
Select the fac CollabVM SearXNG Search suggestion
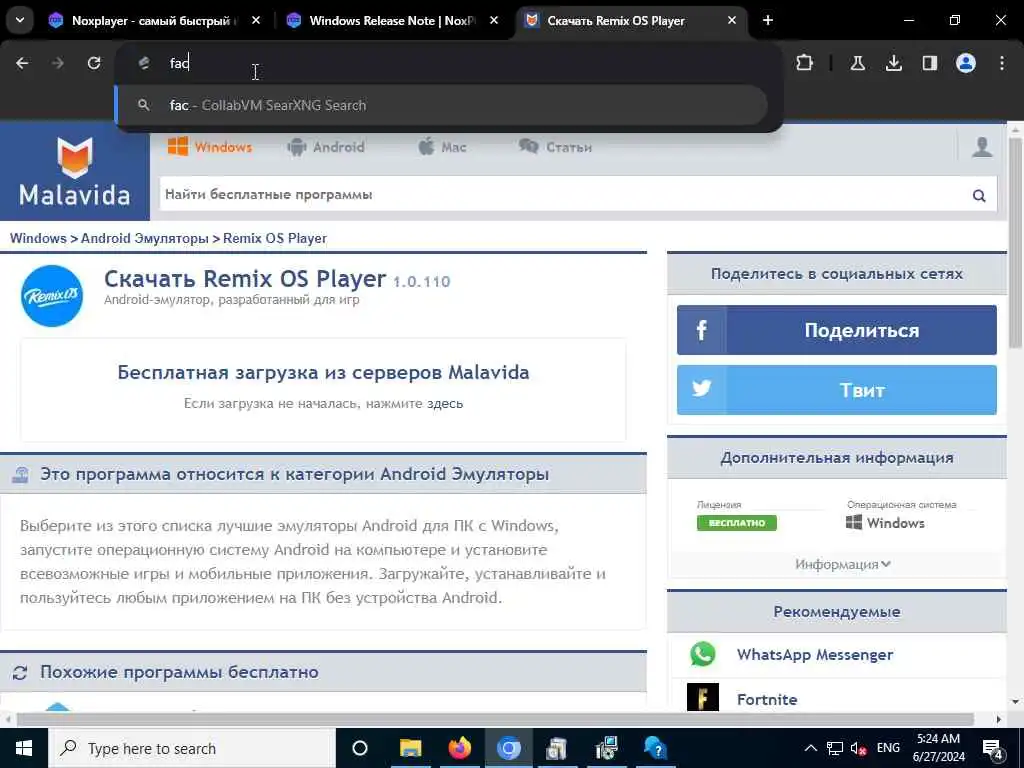click(441, 105)
